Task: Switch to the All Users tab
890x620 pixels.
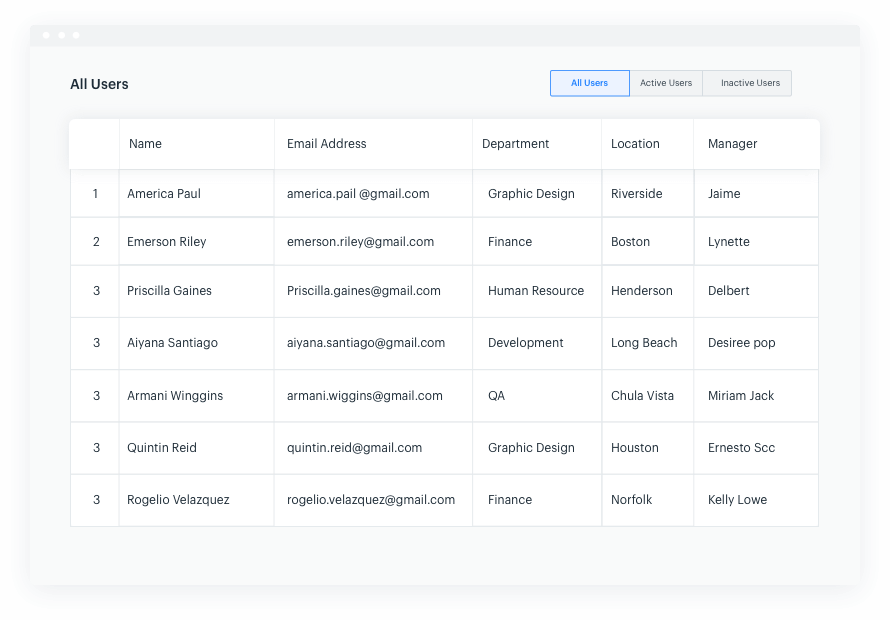Action: click(589, 83)
